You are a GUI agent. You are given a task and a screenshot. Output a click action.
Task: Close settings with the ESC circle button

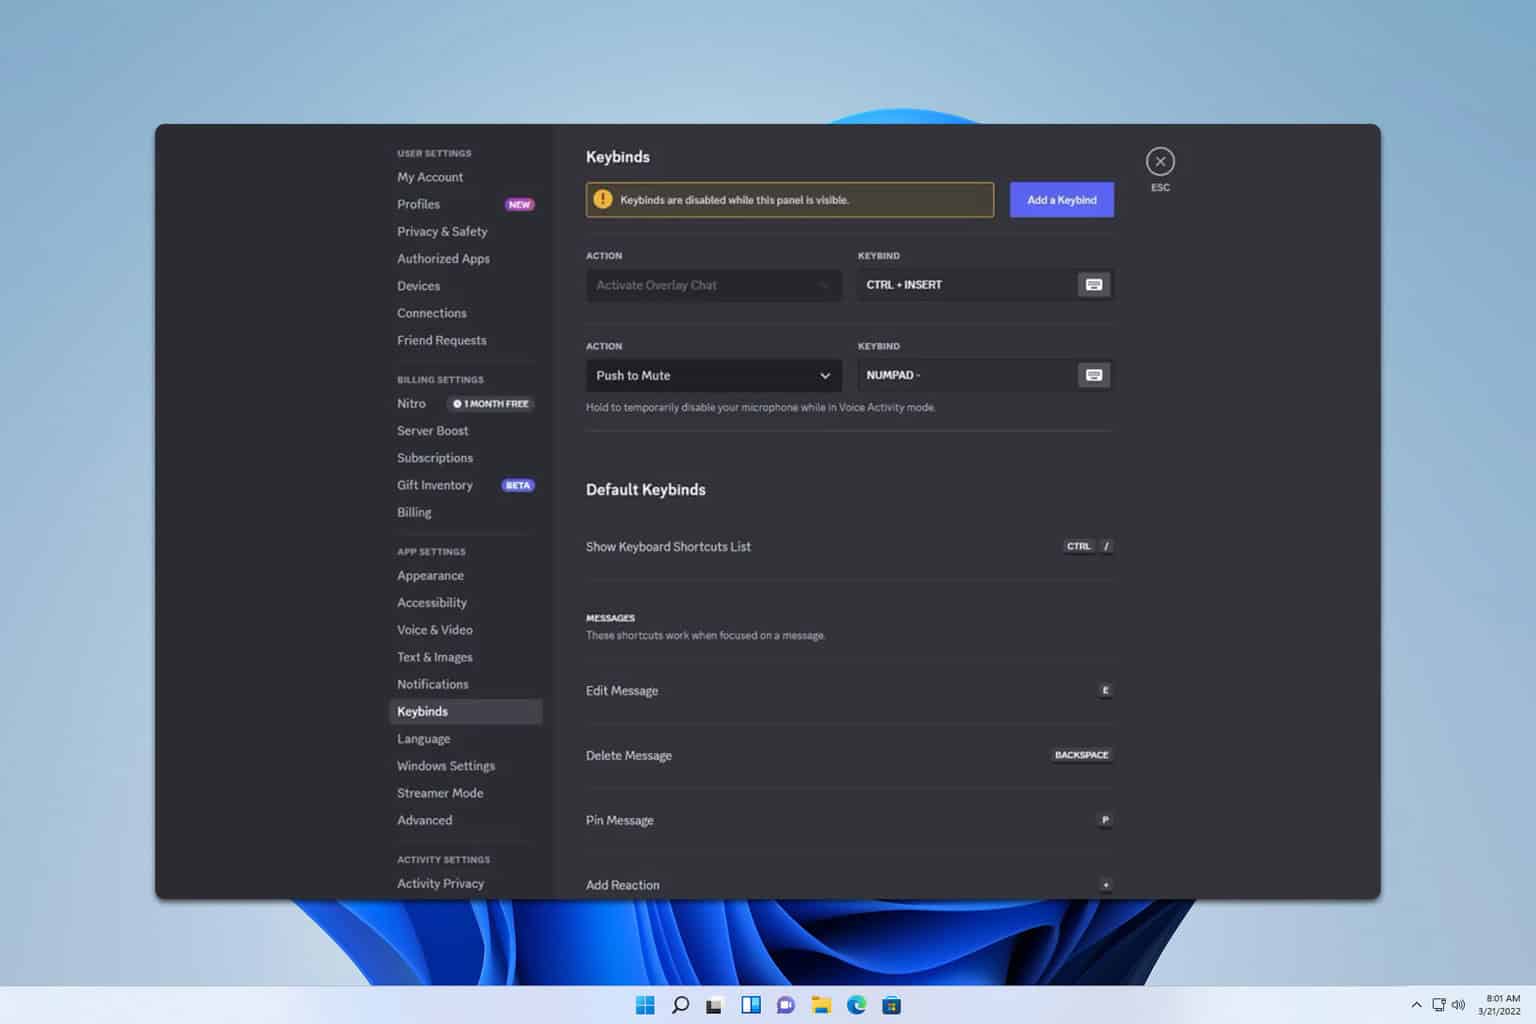(1160, 161)
